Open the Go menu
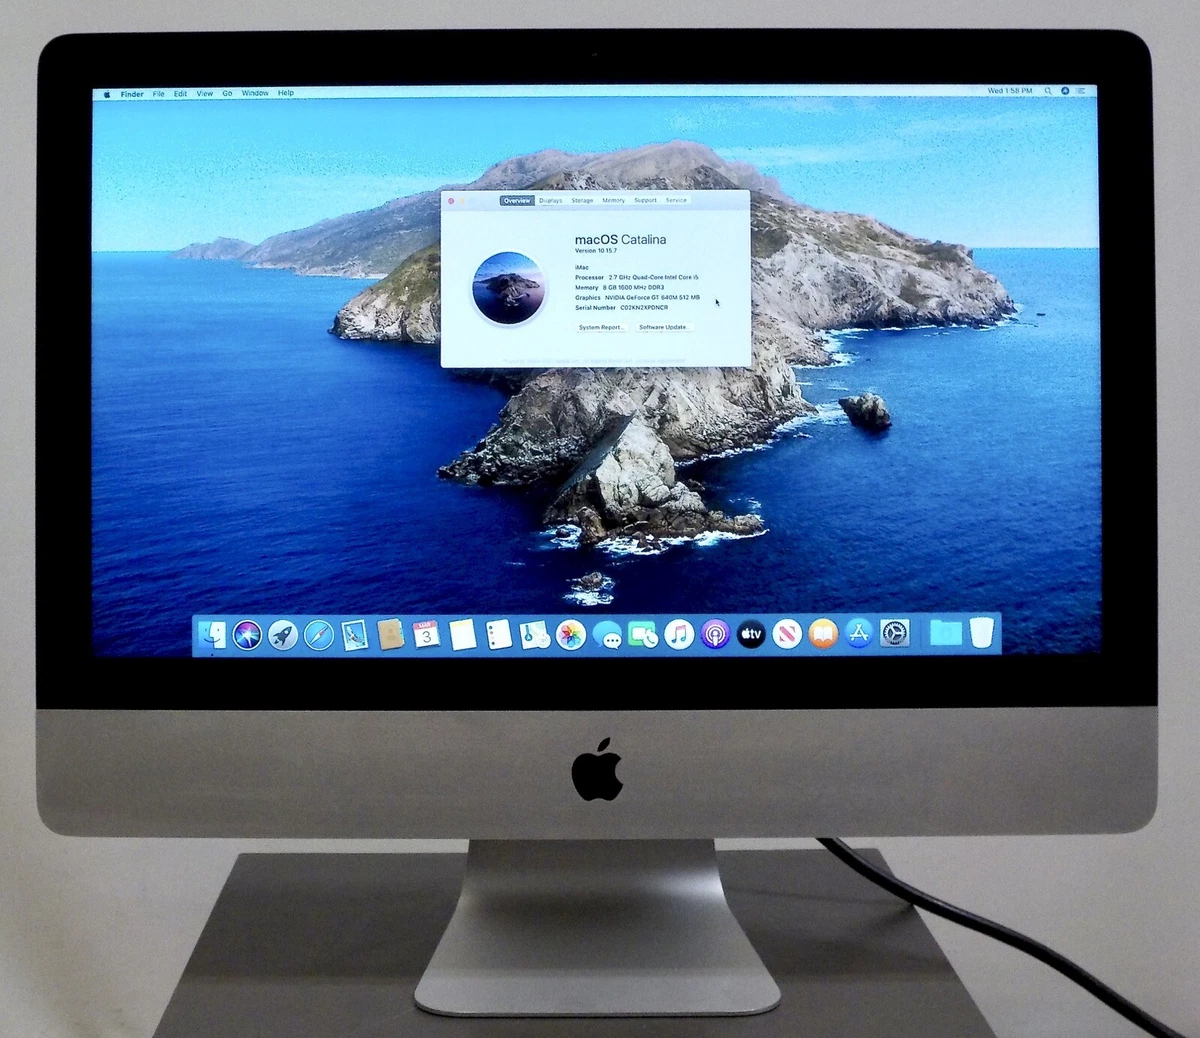Viewport: 1200px width, 1038px height. [227, 92]
